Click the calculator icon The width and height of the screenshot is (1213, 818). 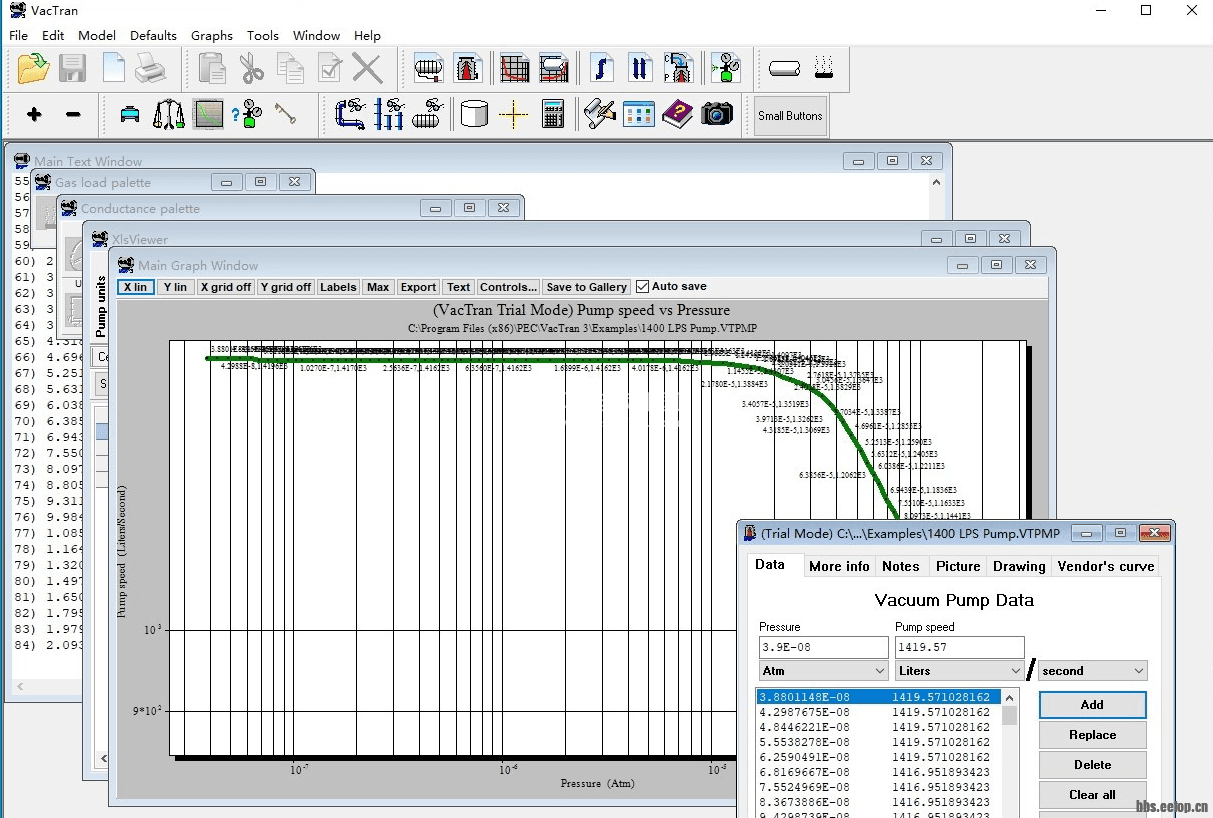click(553, 114)
